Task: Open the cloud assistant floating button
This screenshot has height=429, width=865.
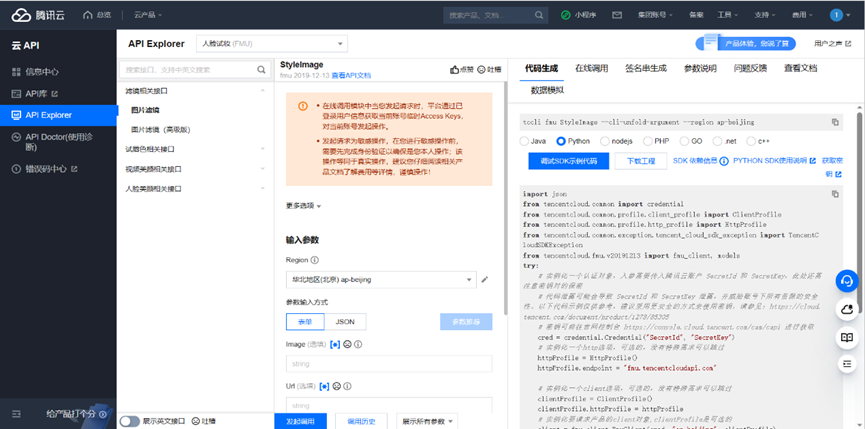Action: coord(847,309)
